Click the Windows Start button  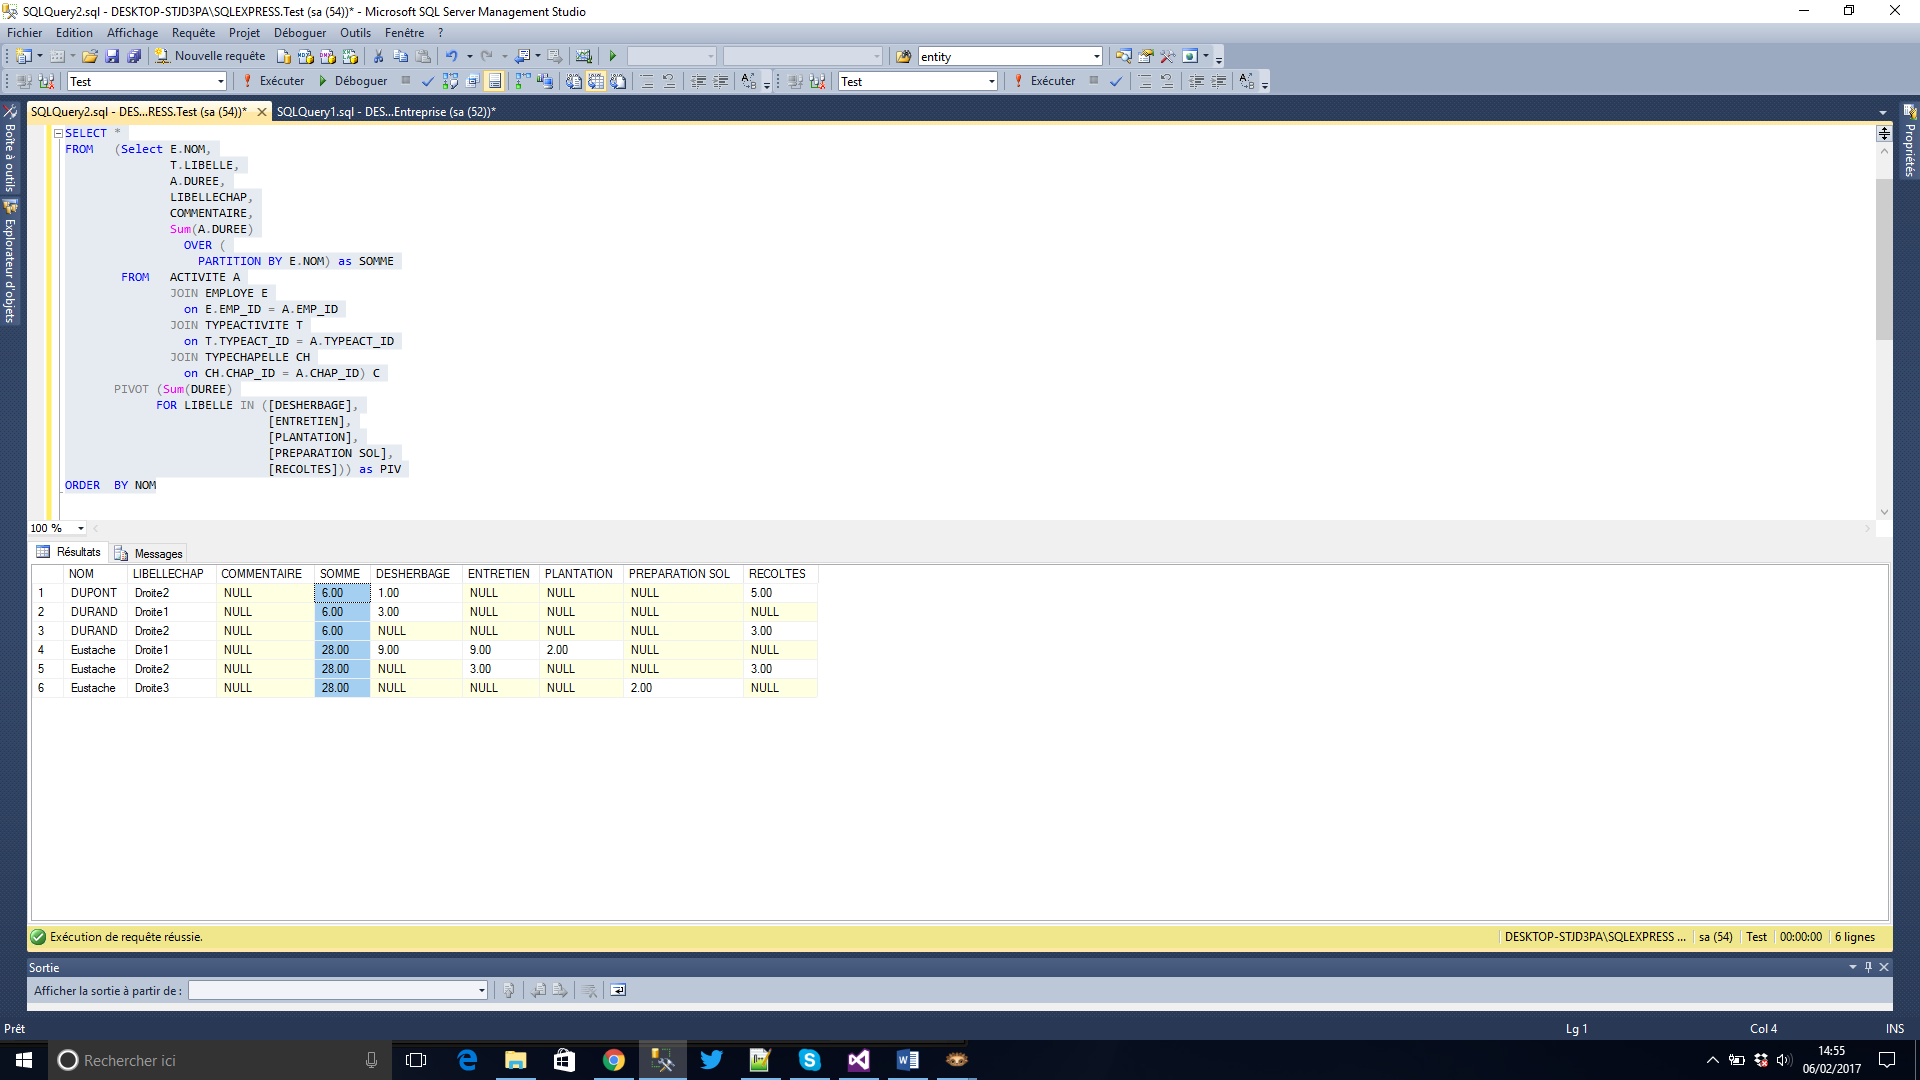[x=24, y=1060]
